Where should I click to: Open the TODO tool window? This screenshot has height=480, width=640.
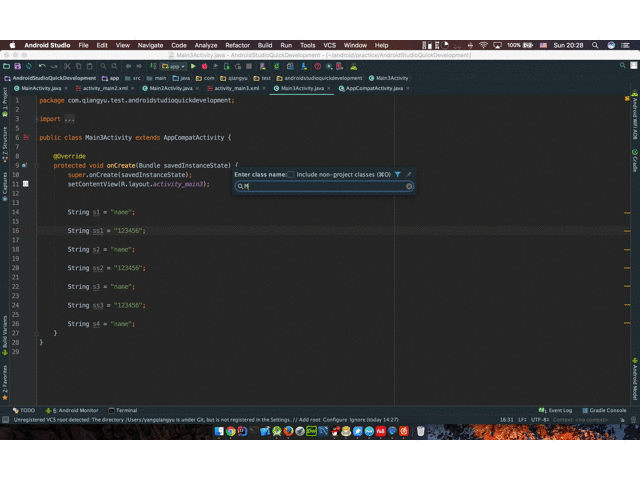(24, 410)
